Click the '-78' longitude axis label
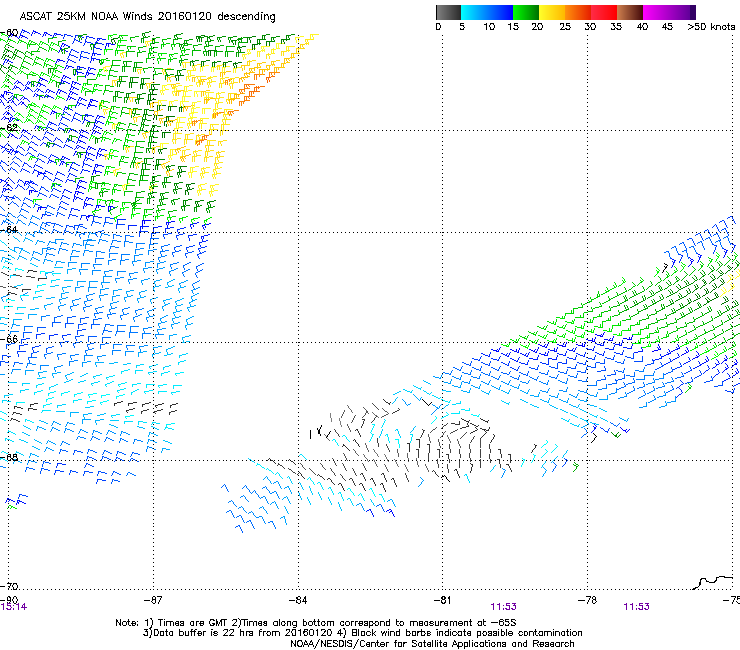This screenshot has width=740, height=650. [x=588, y=600]
